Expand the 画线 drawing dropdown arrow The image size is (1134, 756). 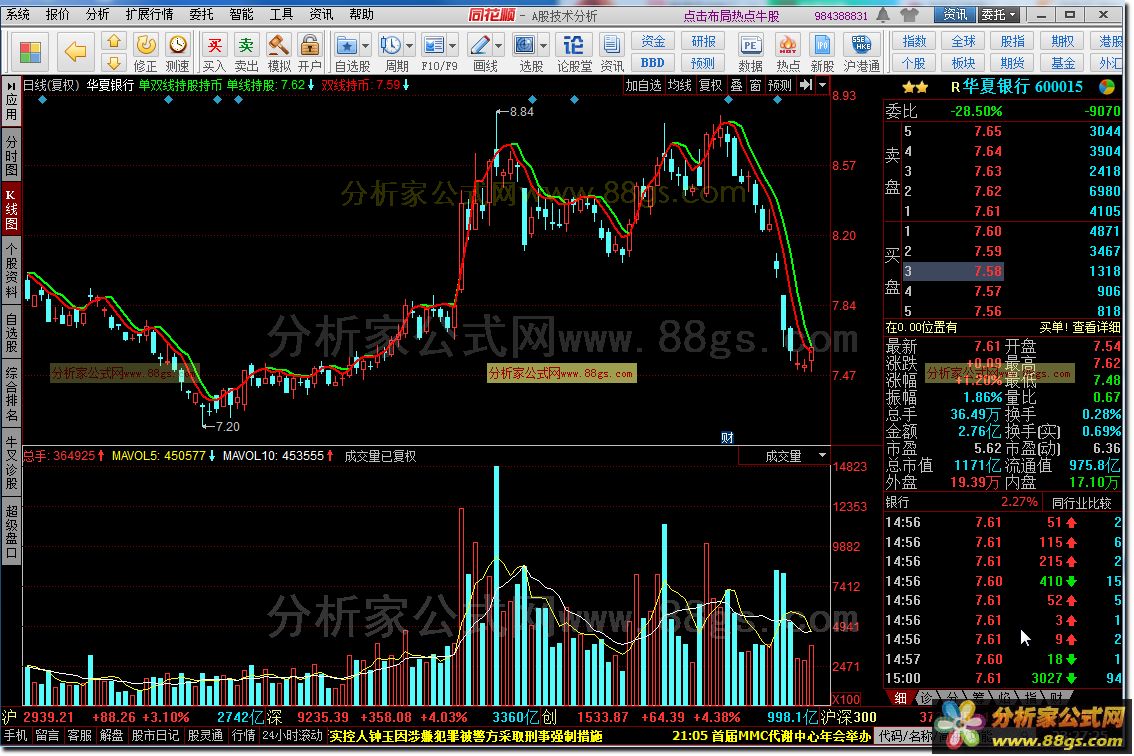click(x=499, y=46)
